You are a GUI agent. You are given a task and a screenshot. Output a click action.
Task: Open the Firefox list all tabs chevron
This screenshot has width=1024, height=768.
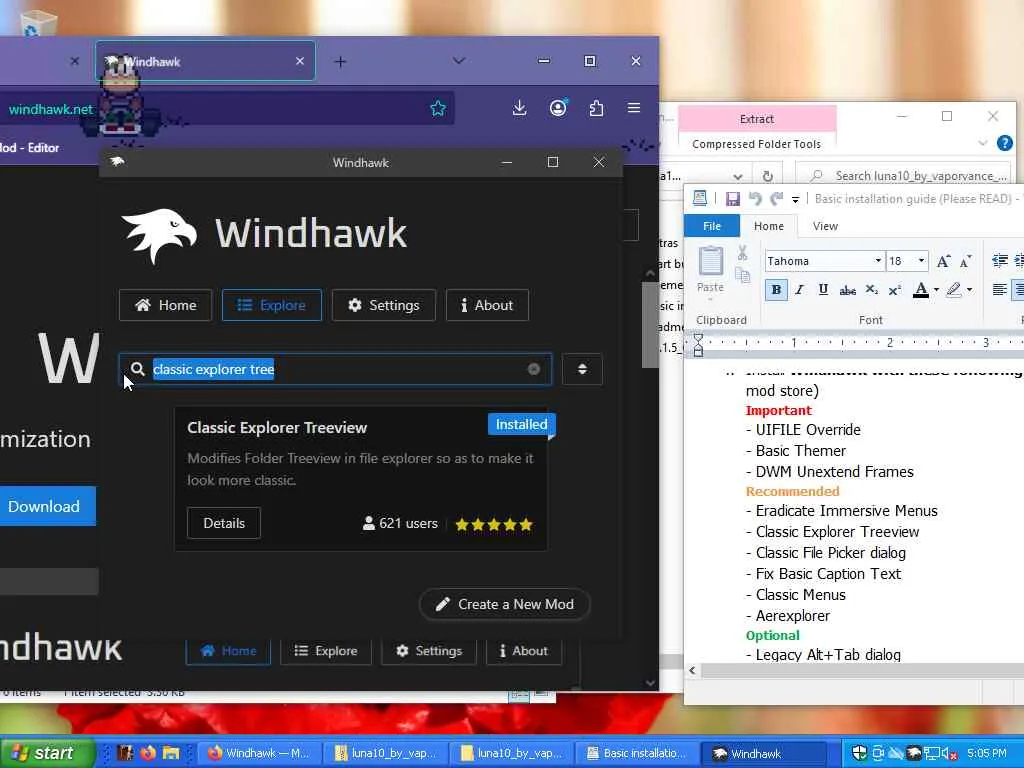(x=458, y=61)
